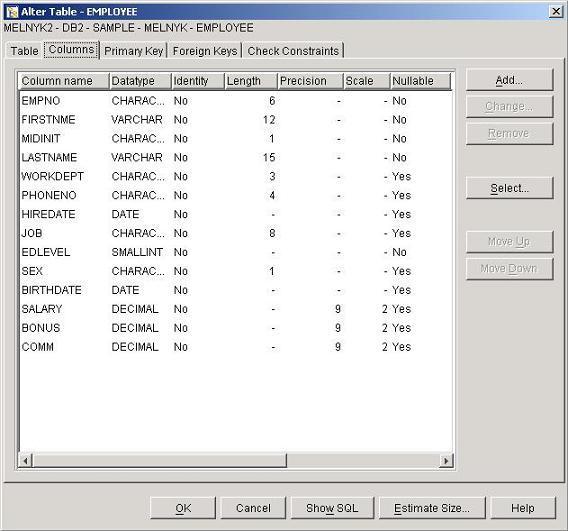Screen dimensions: 568x531
Task: Click the horizontal scrollbar left arrow
Action: (x=25, y=461)
